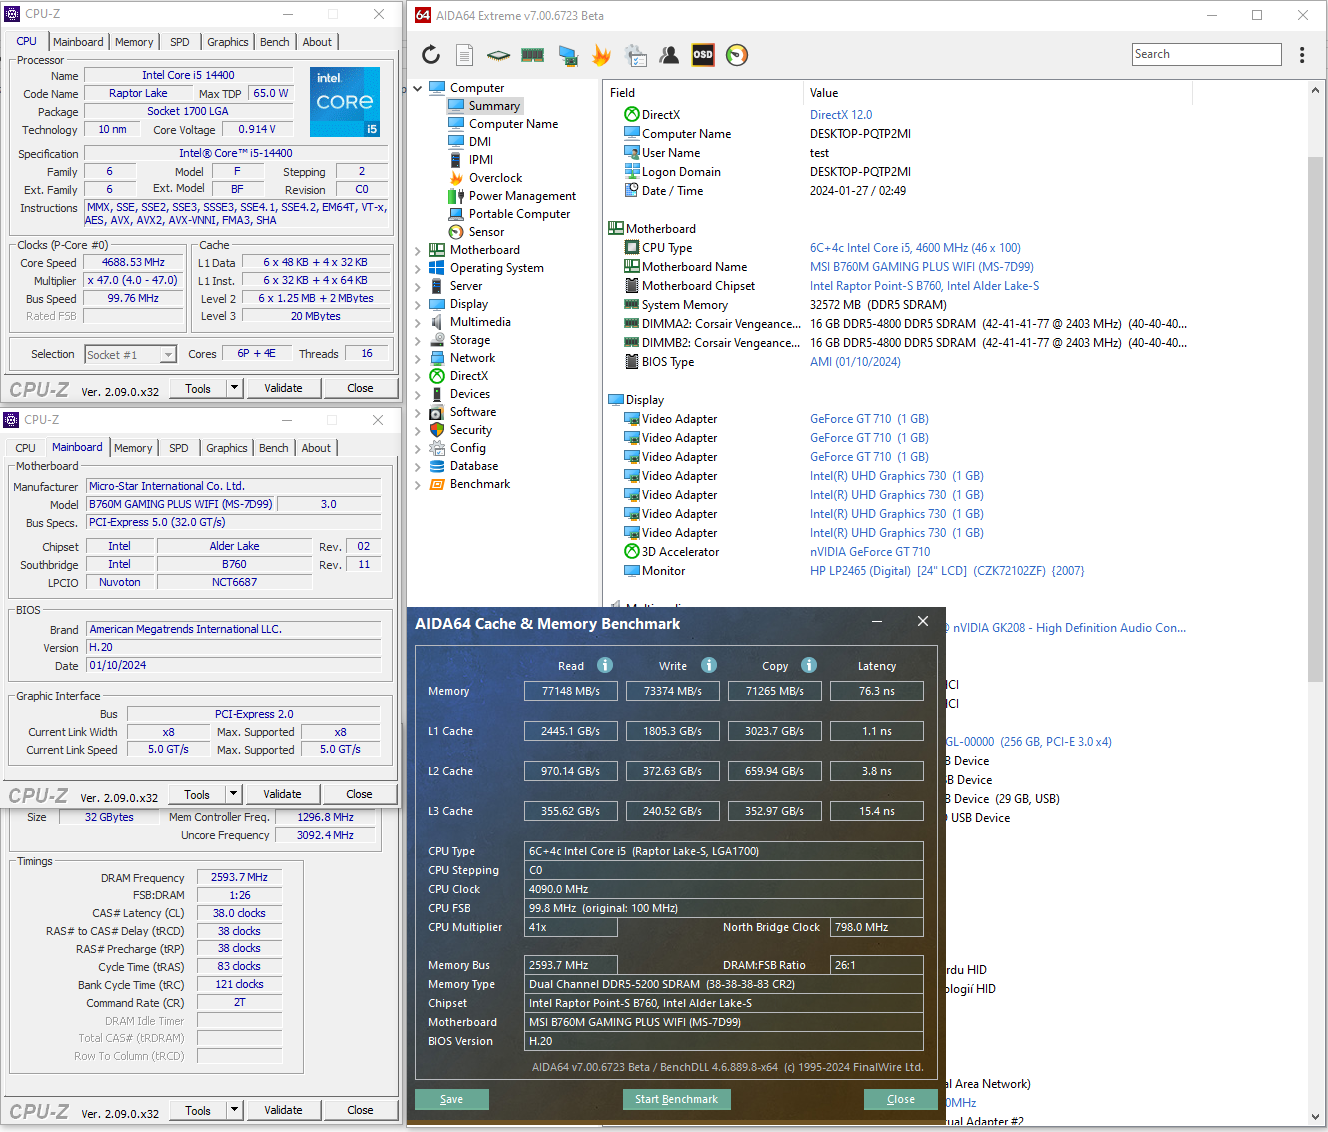
Task: Click Close button in Mainboard CPU-Z window
Action: pos(359,794)
